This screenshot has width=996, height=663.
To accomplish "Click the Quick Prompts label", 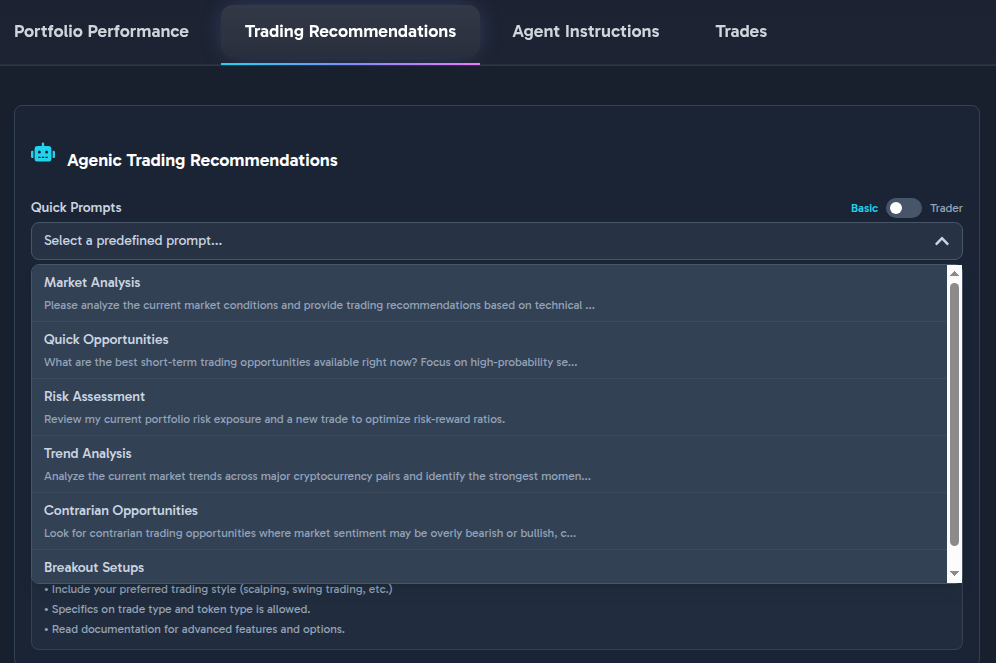I will tap(76, 207).
